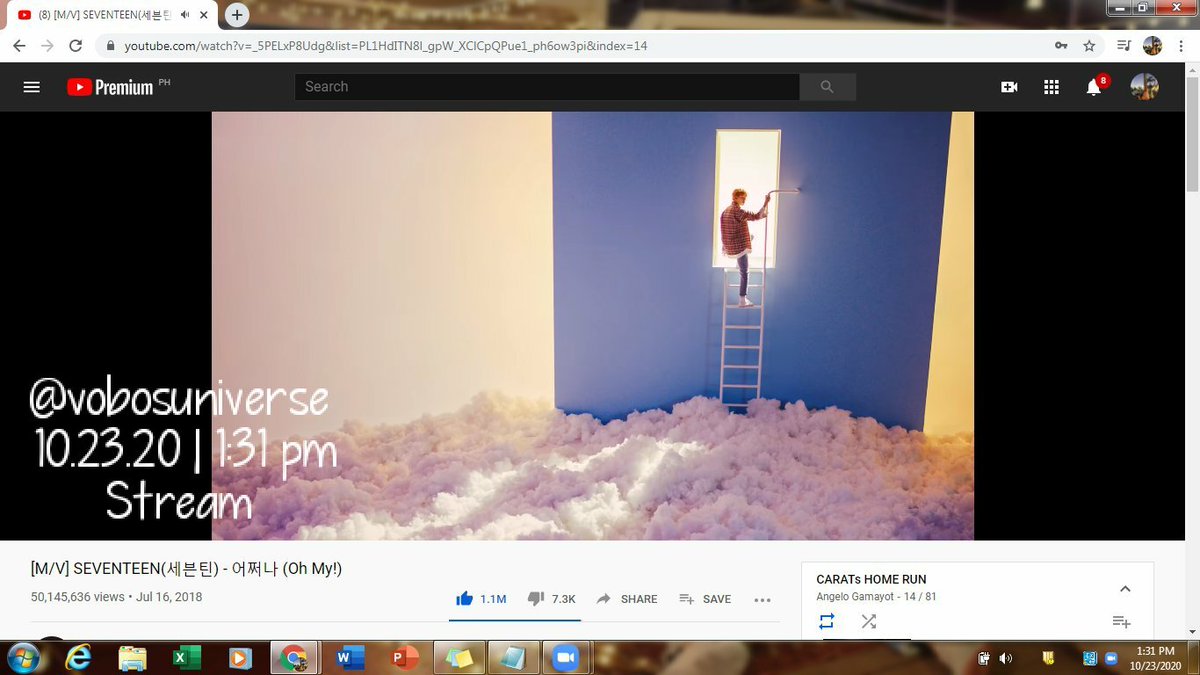Open the YouTube hamburger guide menu
The height and width of the screenshot is (675, 1200).
point(31,87)
